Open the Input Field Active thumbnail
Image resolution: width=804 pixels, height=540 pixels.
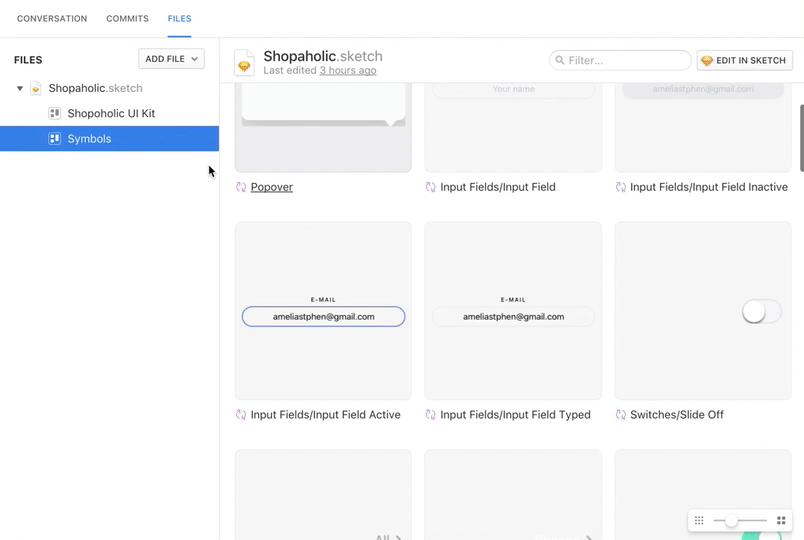point(323,311)
